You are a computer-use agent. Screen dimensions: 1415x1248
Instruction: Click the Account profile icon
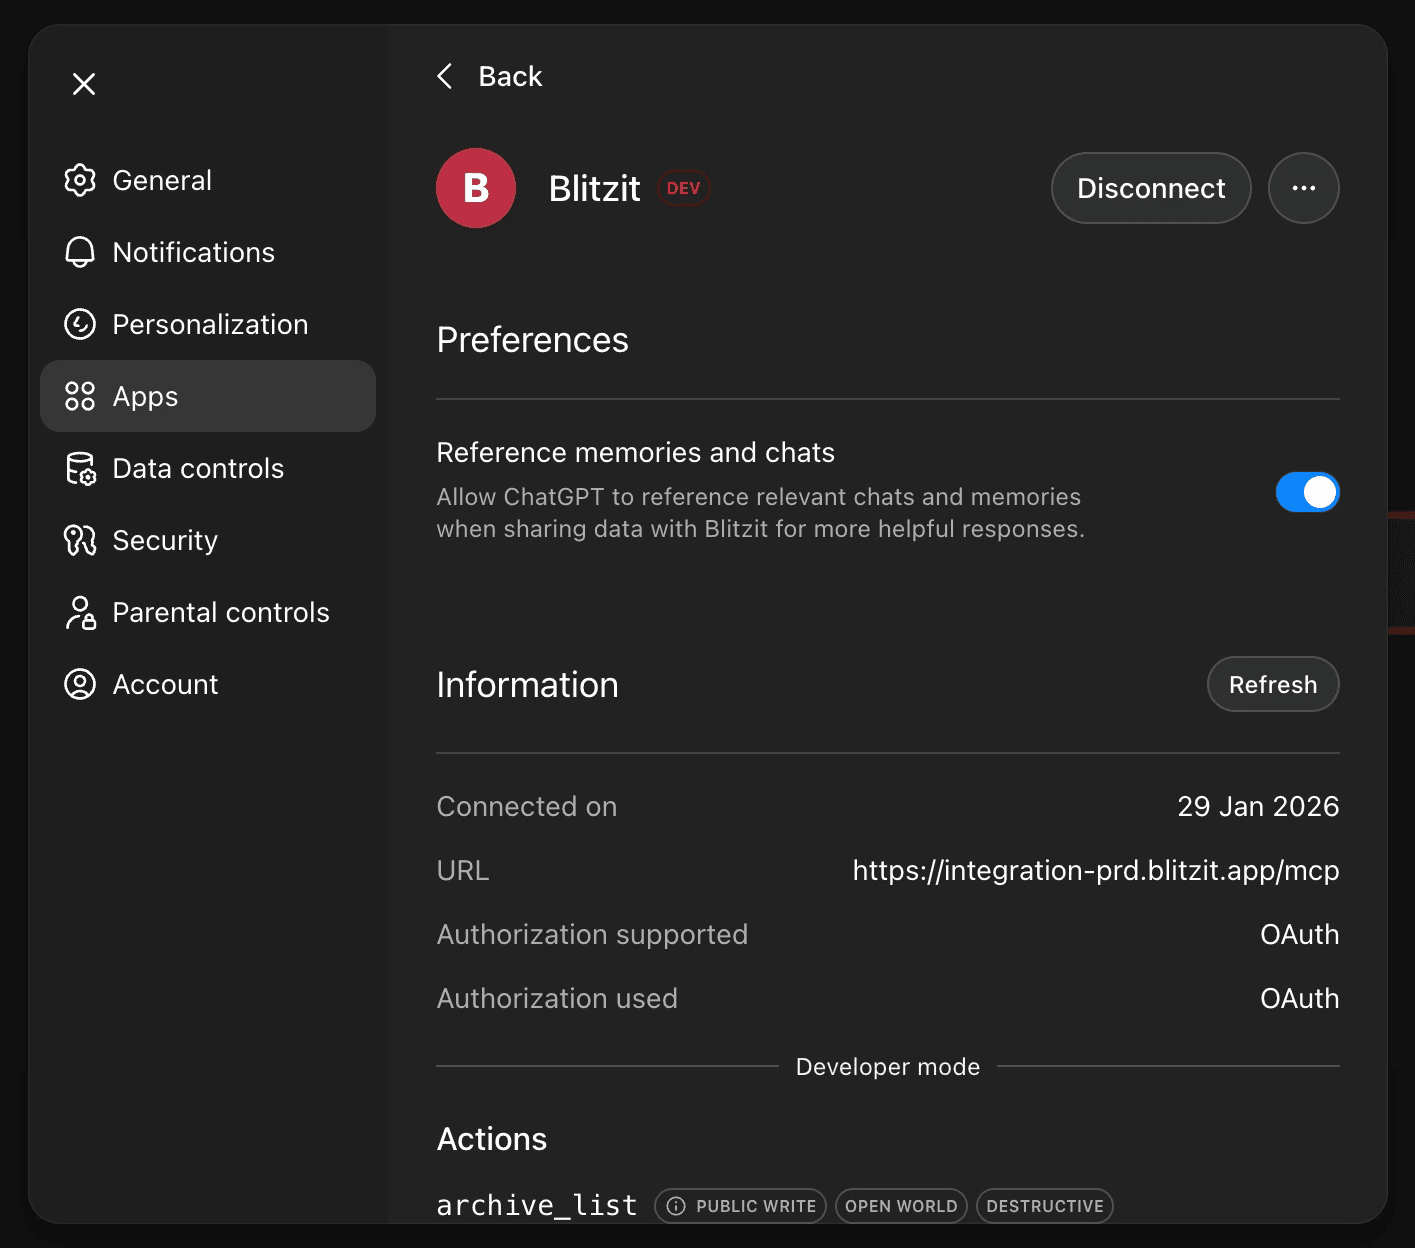(x=80, y=684)
